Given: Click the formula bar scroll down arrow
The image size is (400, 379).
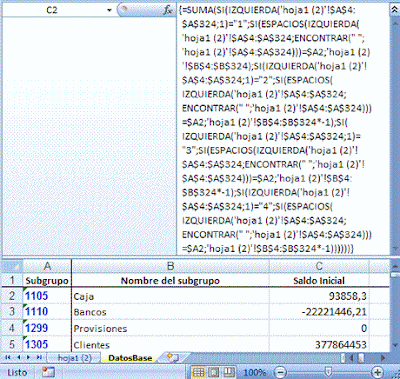Looking at the screenshot, I should (395, 249).
